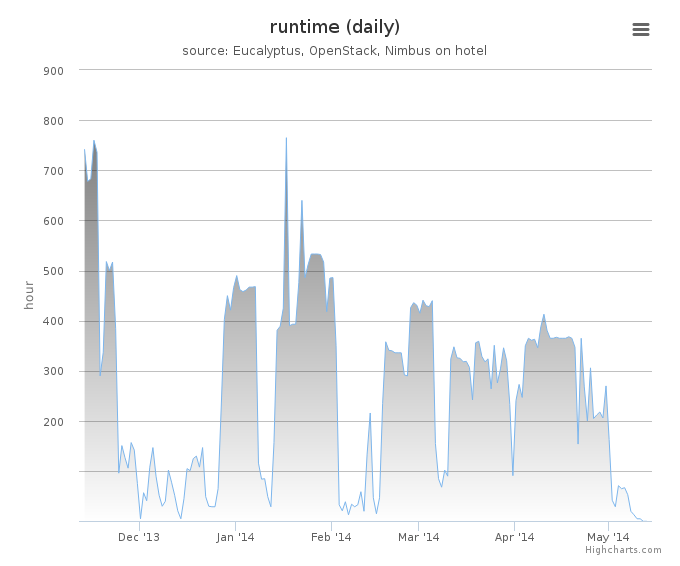The image size is (680, 566).
Task: Click the y-axis label 400
Action: pos(53,321)
